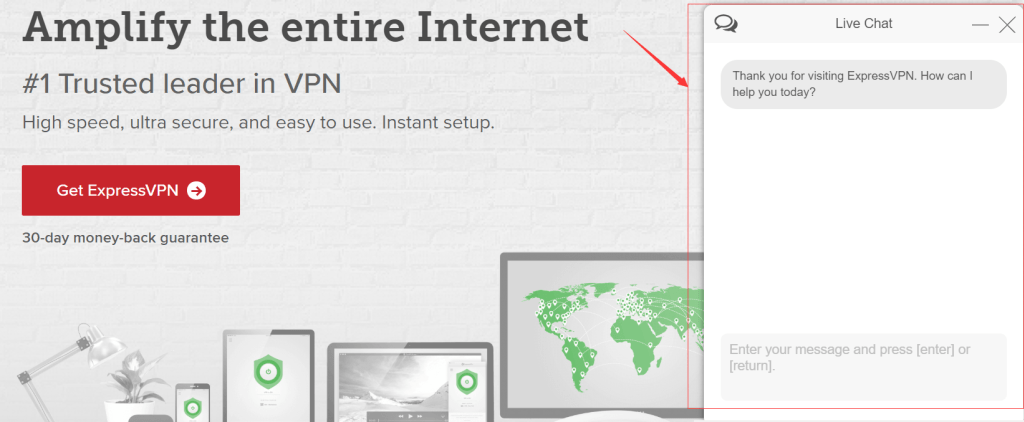
Task: Click the Get ExpressVPN button
Action: (131, 190)
